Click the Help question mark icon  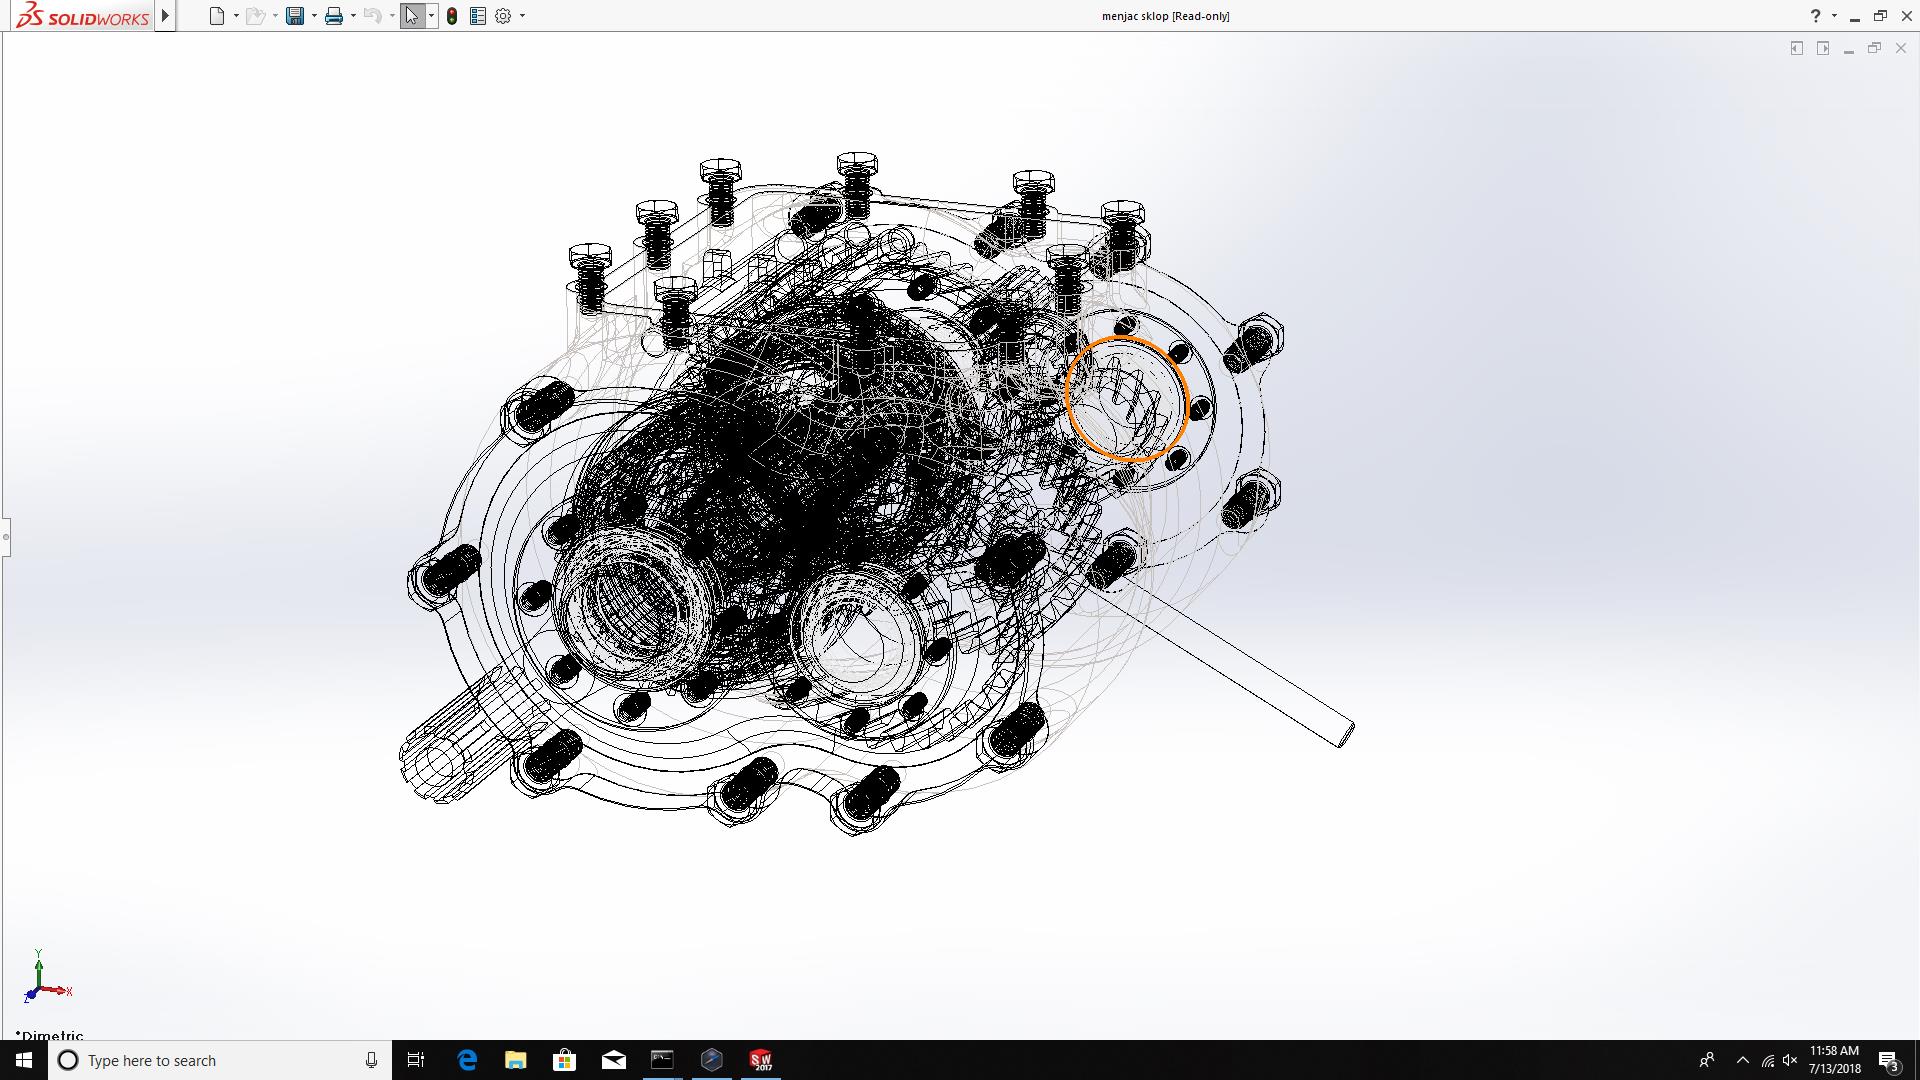coord(1815,16)
